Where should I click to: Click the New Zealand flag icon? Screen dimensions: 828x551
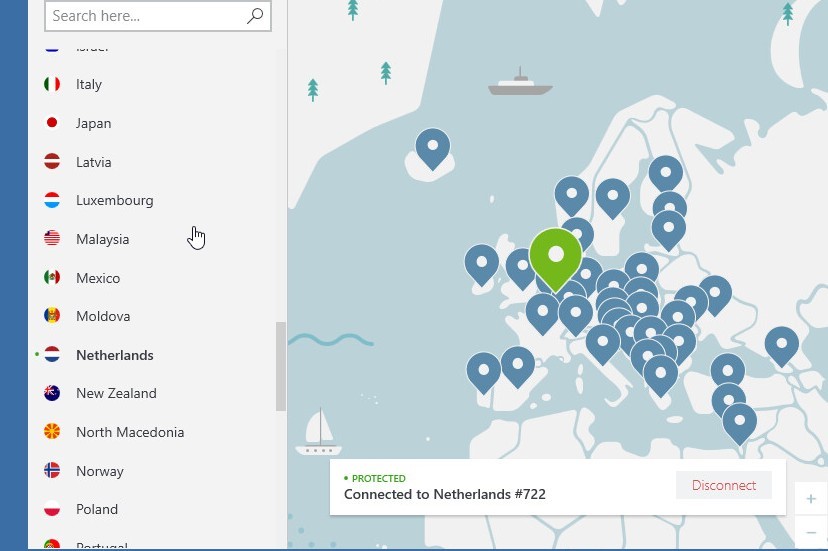[x=52, y=394]
